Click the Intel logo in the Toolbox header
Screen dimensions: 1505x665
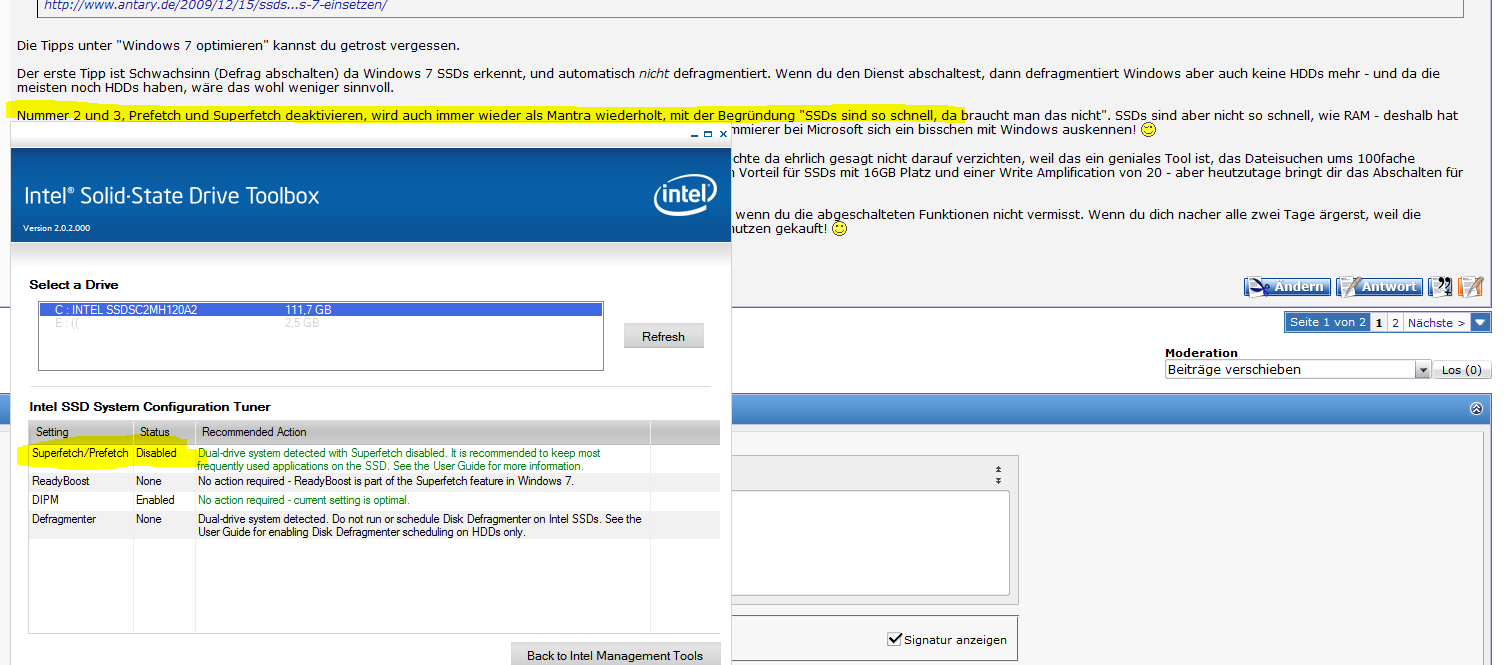pos(686,197)
